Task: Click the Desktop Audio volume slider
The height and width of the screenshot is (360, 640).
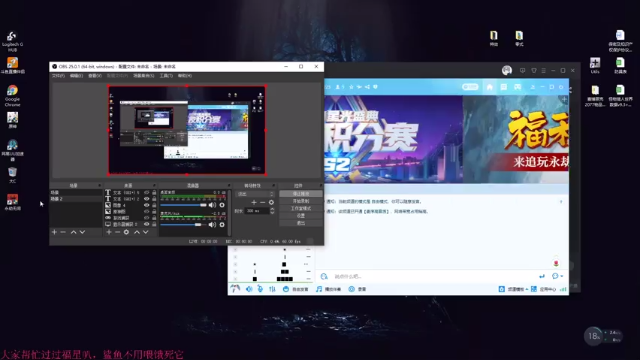Action: point(183,205)
